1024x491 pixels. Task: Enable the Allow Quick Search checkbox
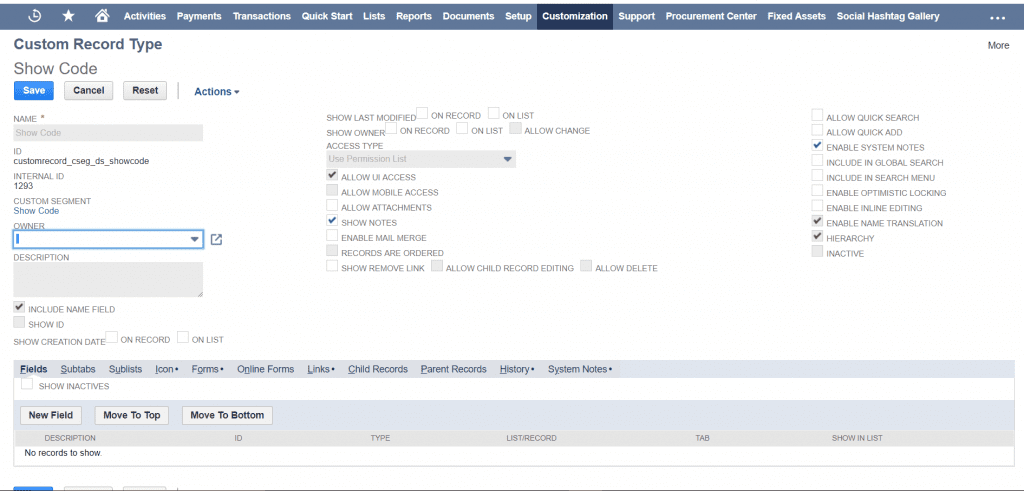(x=818, y=117)
